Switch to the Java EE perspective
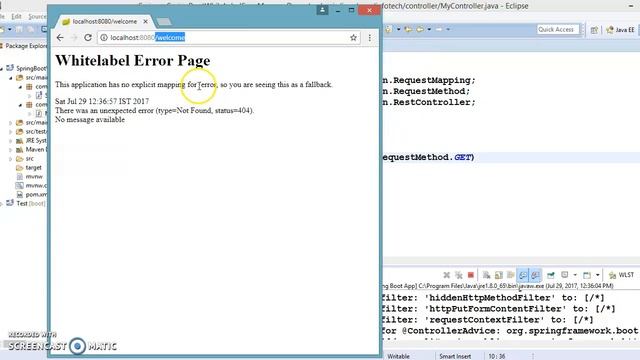This screenshot has height=360, width=640. (620, 30)
